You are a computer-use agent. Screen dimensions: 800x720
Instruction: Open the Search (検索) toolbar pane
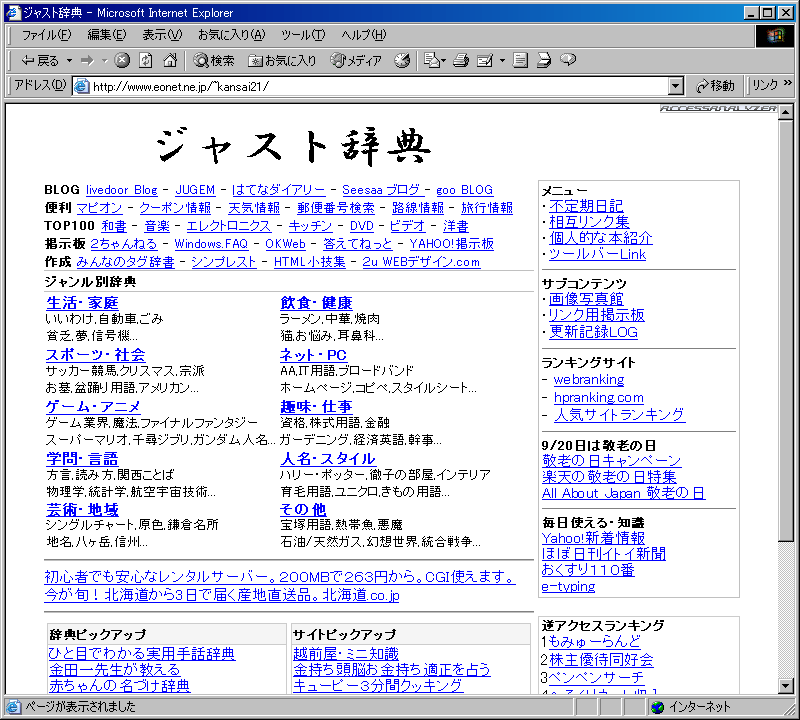point(214,61)
